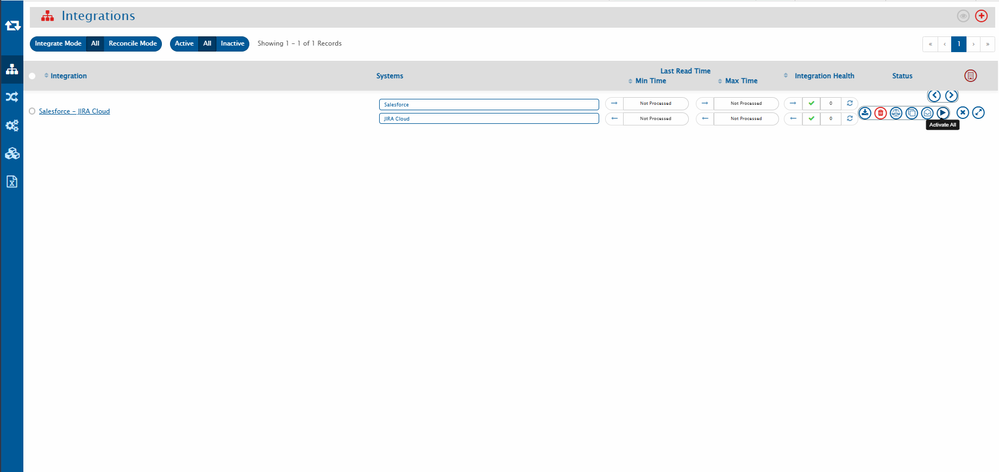
Task: Click the Status column header
Action: tap(902, 76)
